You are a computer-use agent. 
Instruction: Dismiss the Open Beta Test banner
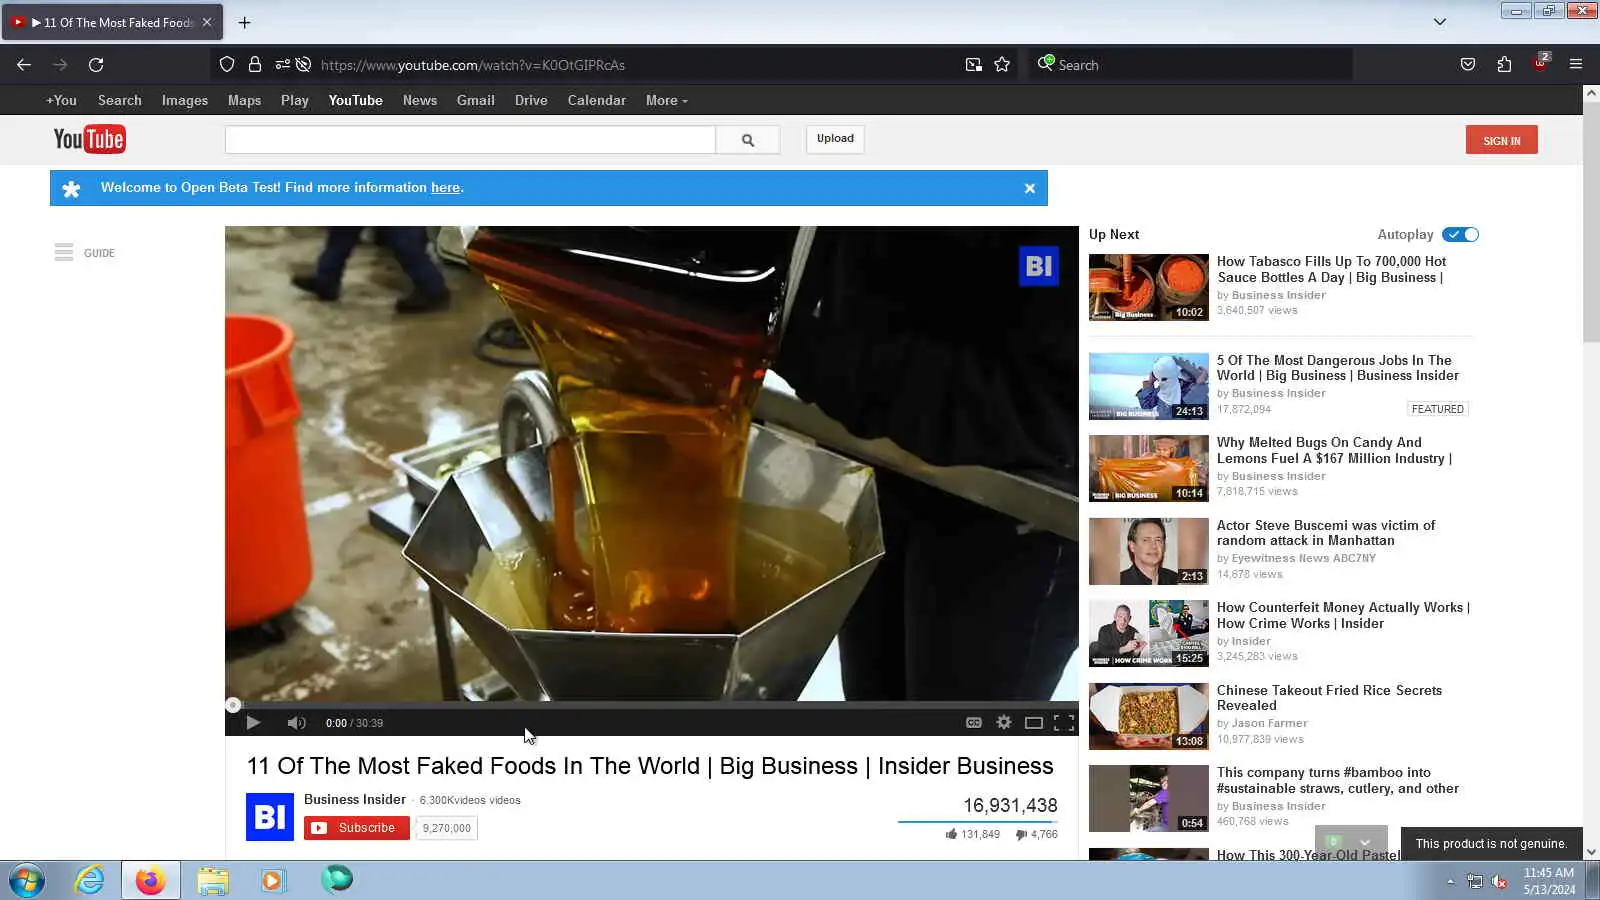1030,188
